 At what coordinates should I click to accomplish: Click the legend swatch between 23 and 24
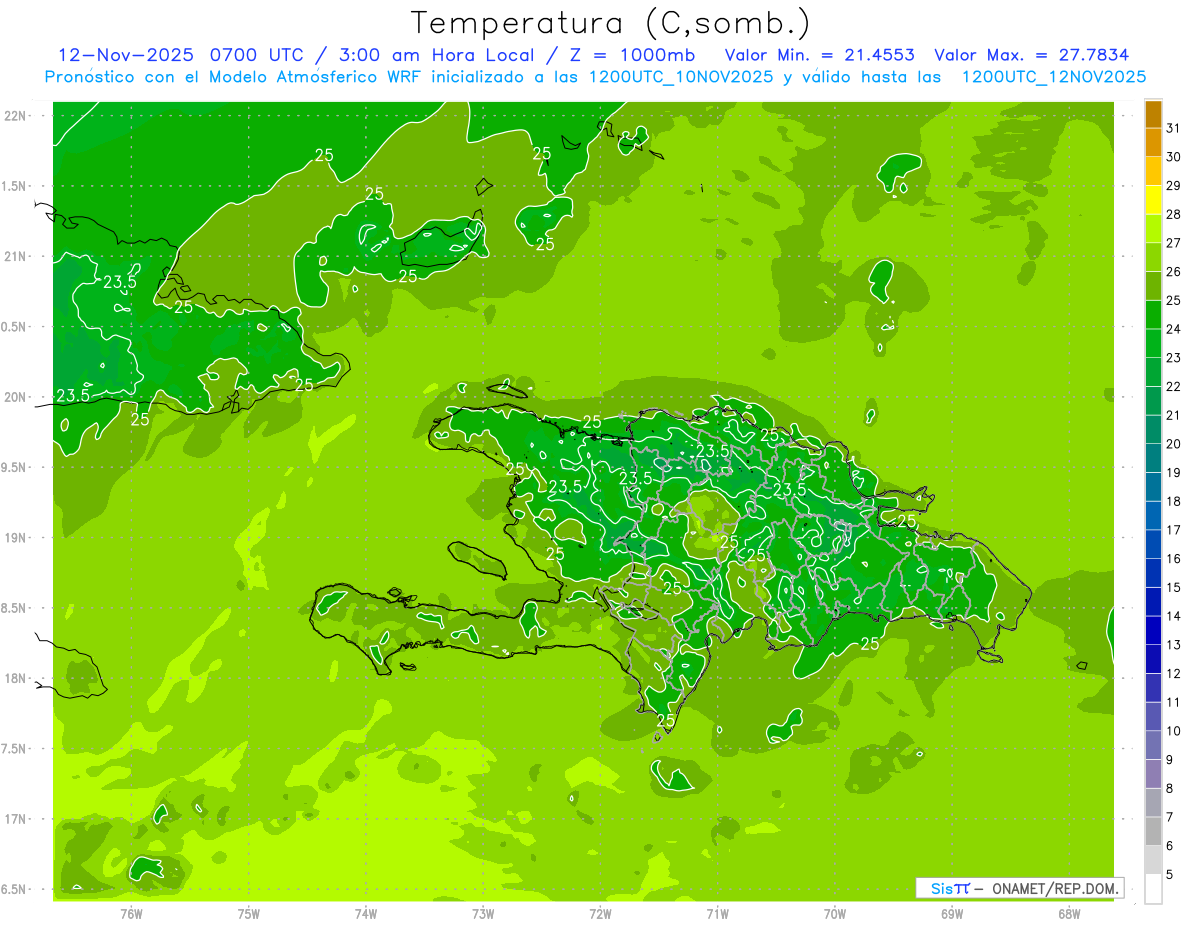coord(1153,344)
